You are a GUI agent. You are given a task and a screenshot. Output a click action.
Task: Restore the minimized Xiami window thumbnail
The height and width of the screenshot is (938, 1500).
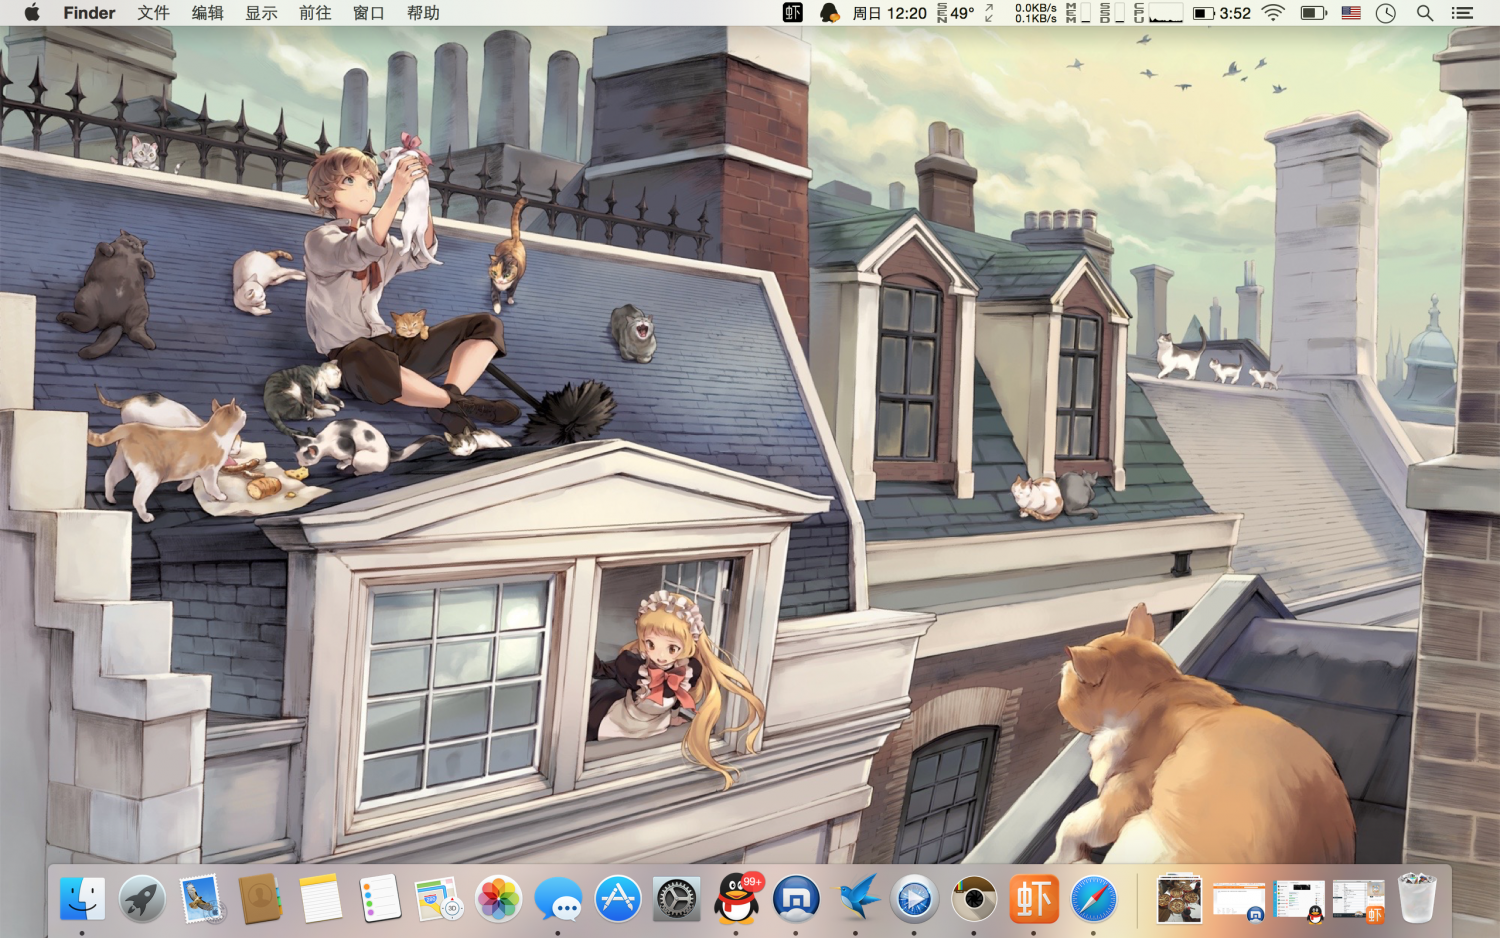[x=1358, y=900]
